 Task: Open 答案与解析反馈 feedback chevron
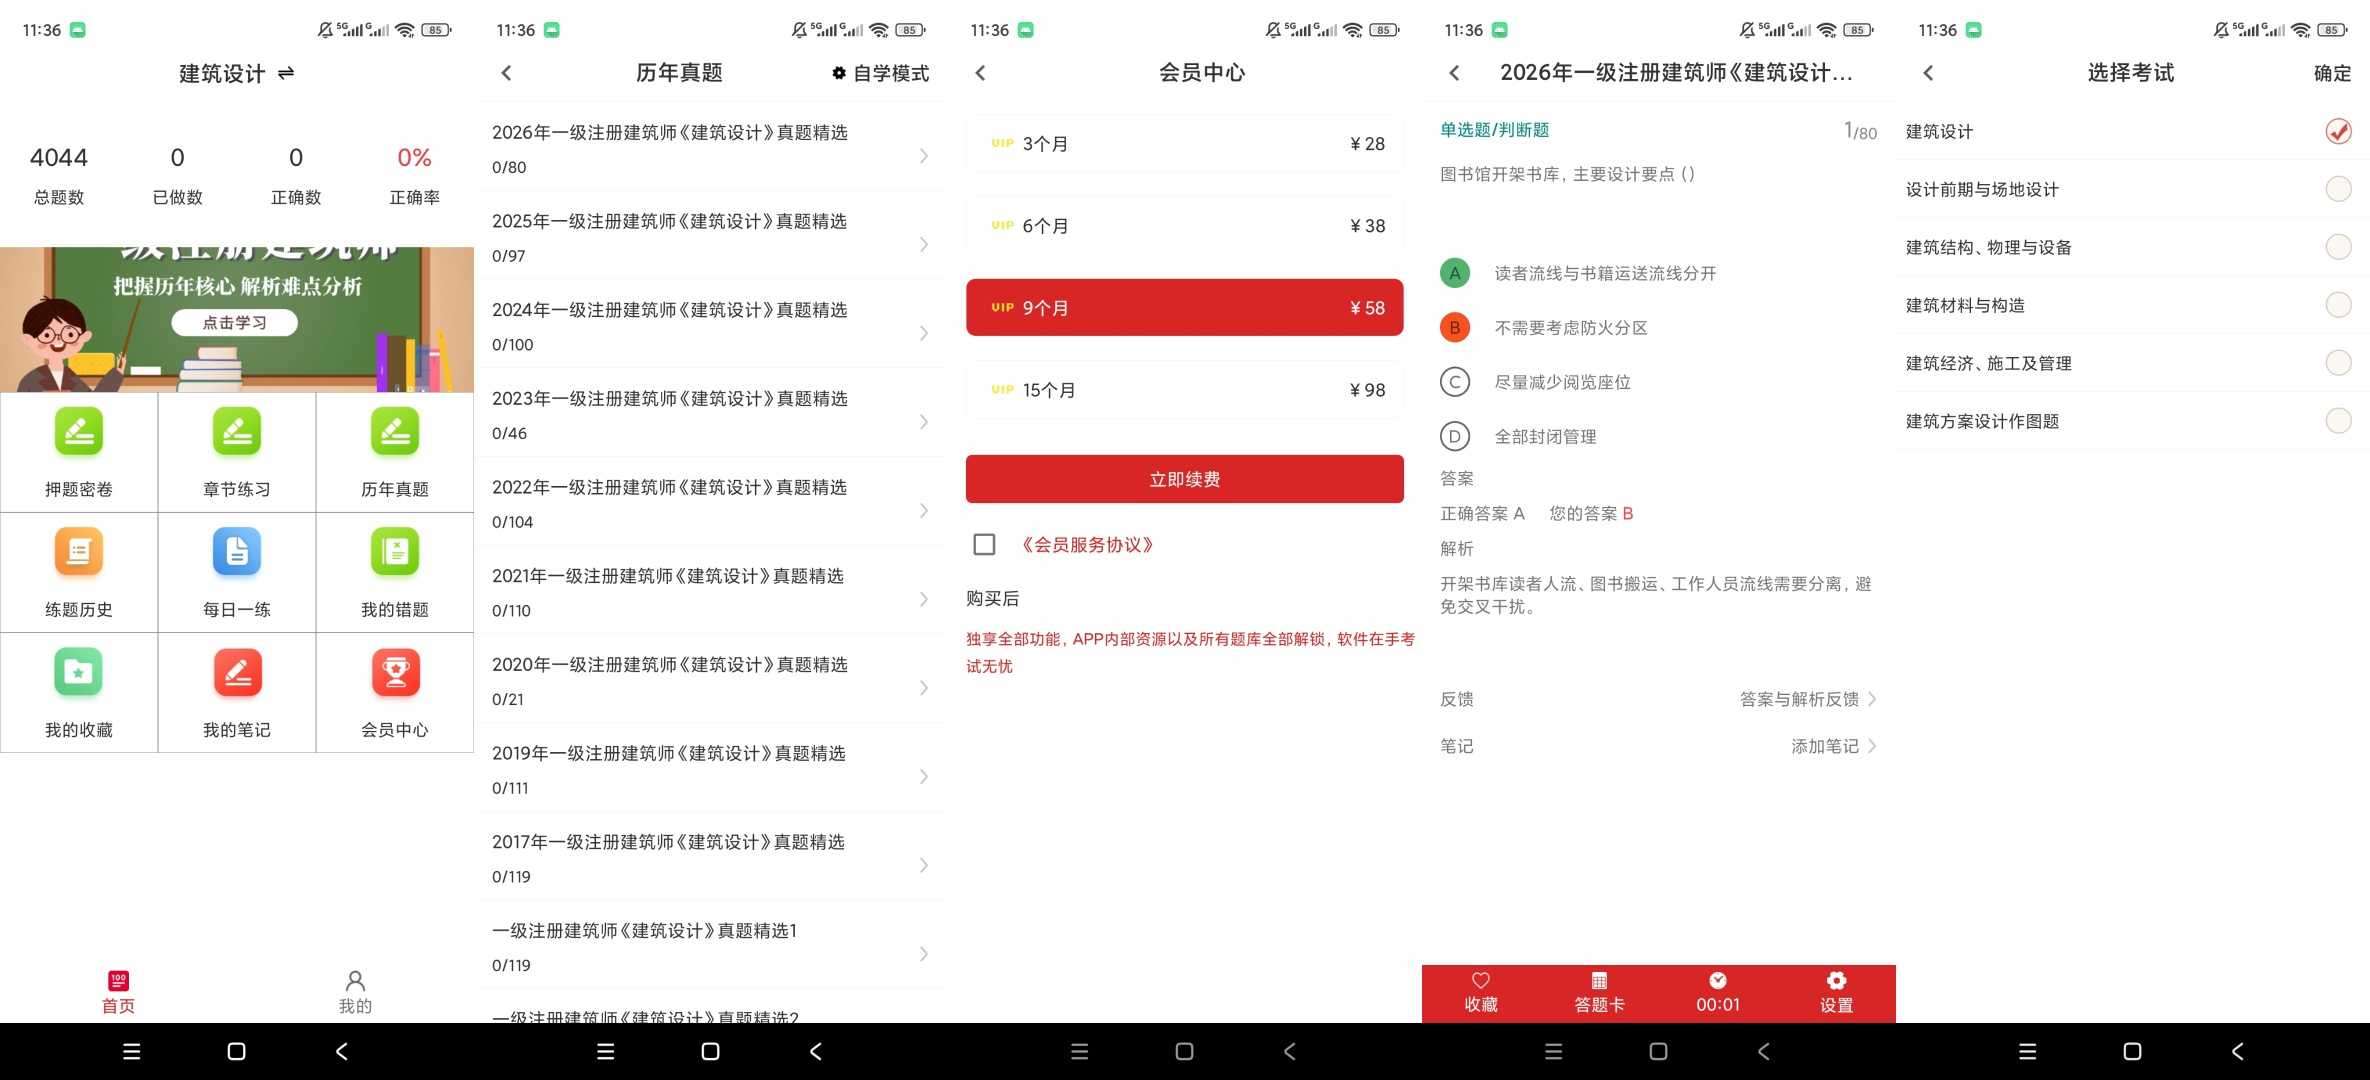pyautogui.click(x=1872, y=699)
